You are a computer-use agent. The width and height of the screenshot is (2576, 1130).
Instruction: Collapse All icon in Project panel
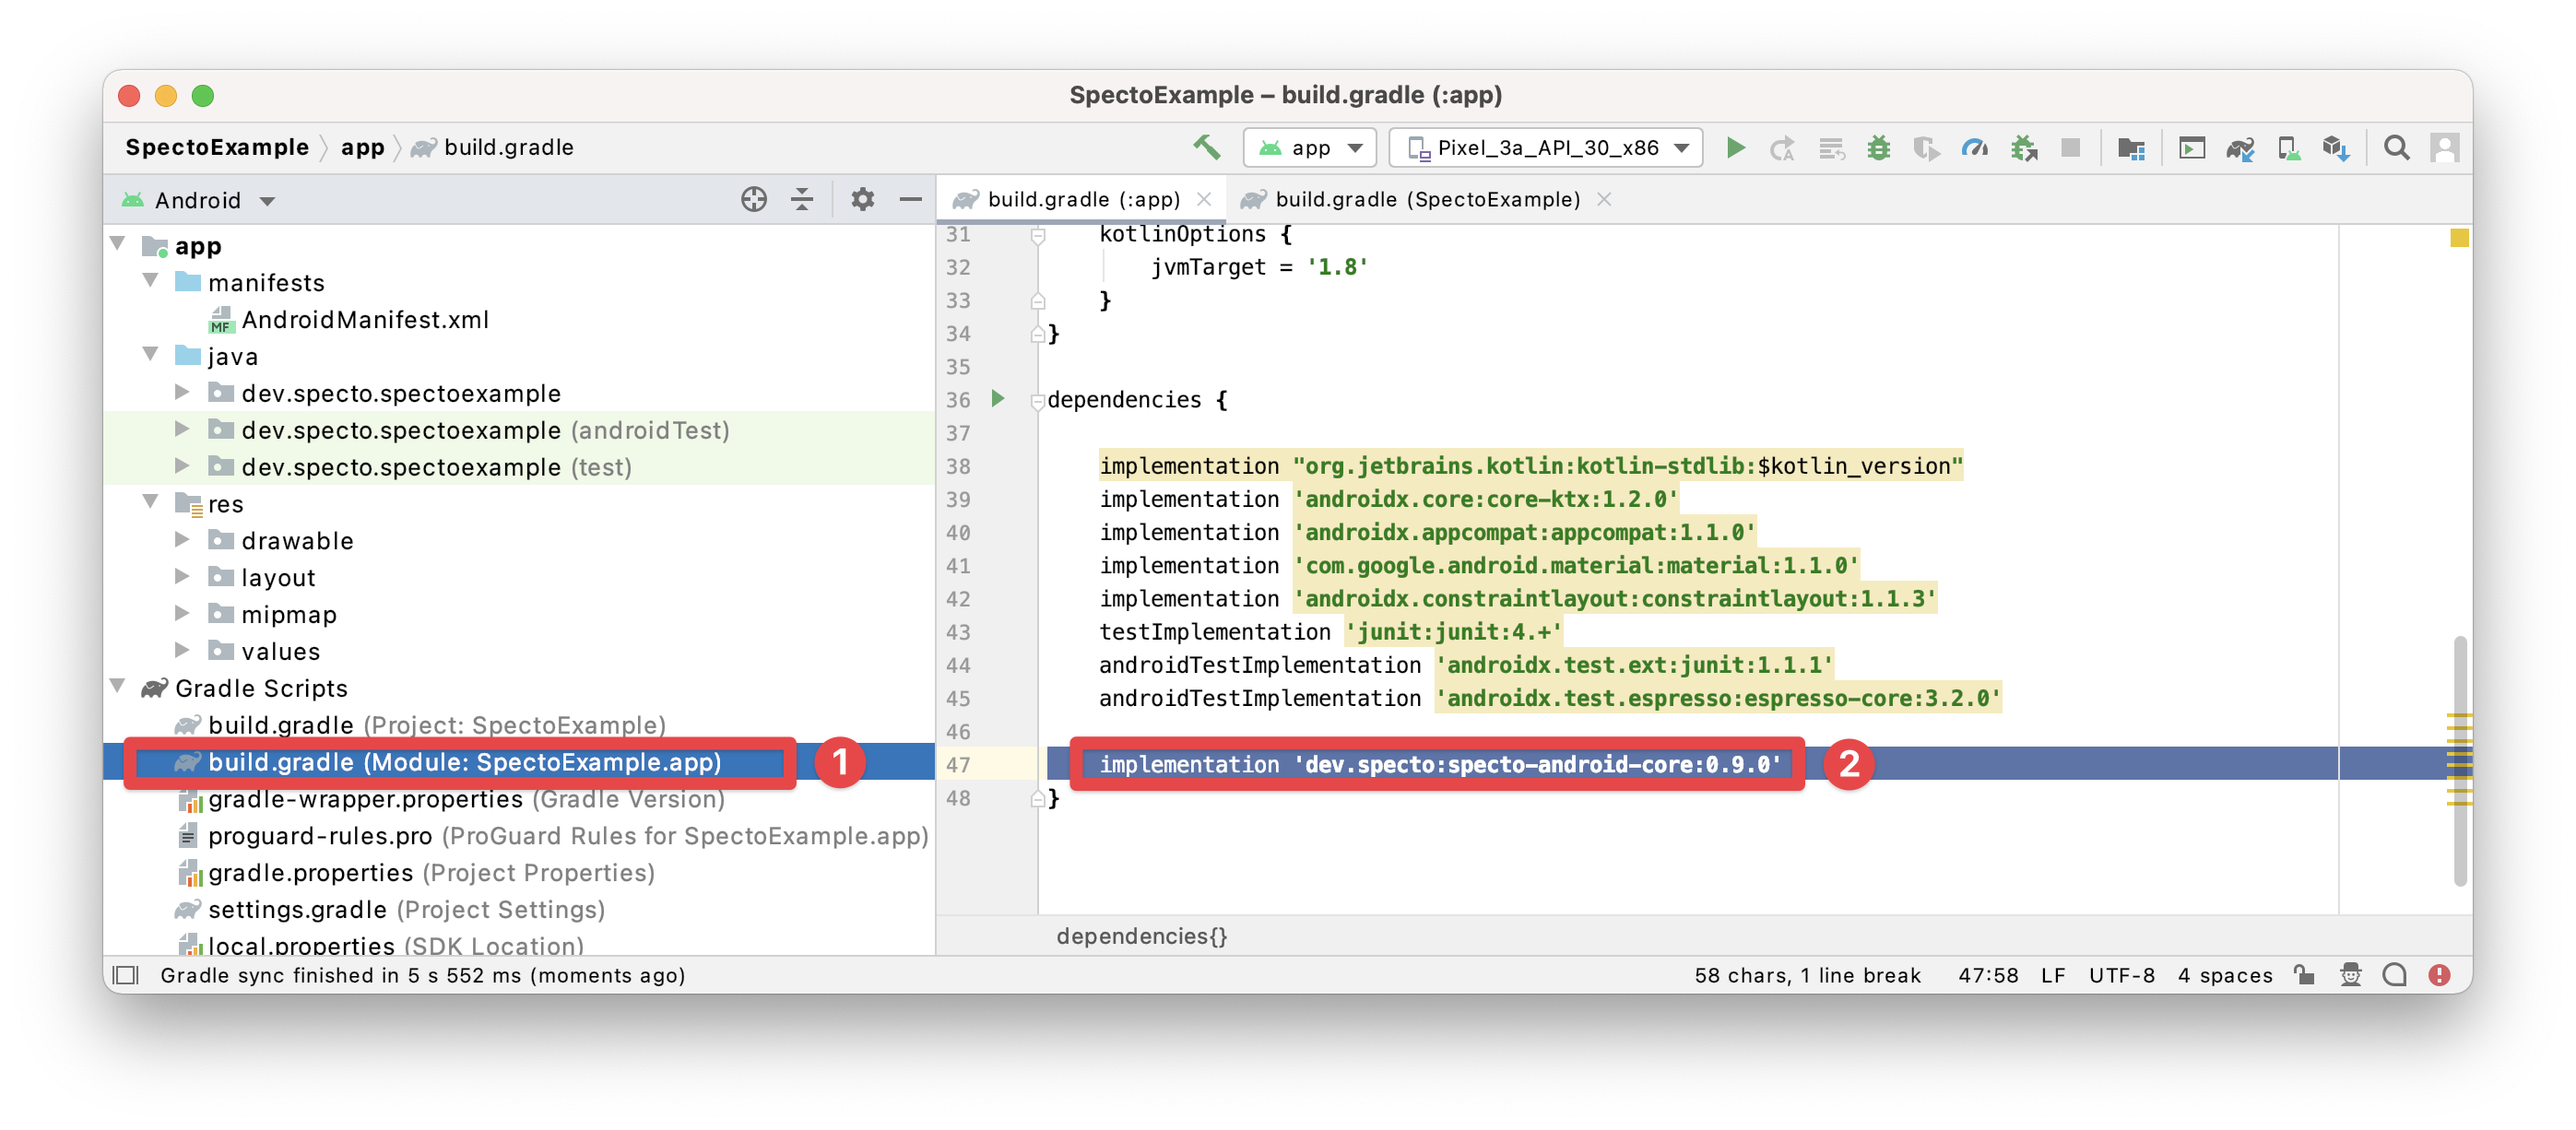tap(802, 200)
